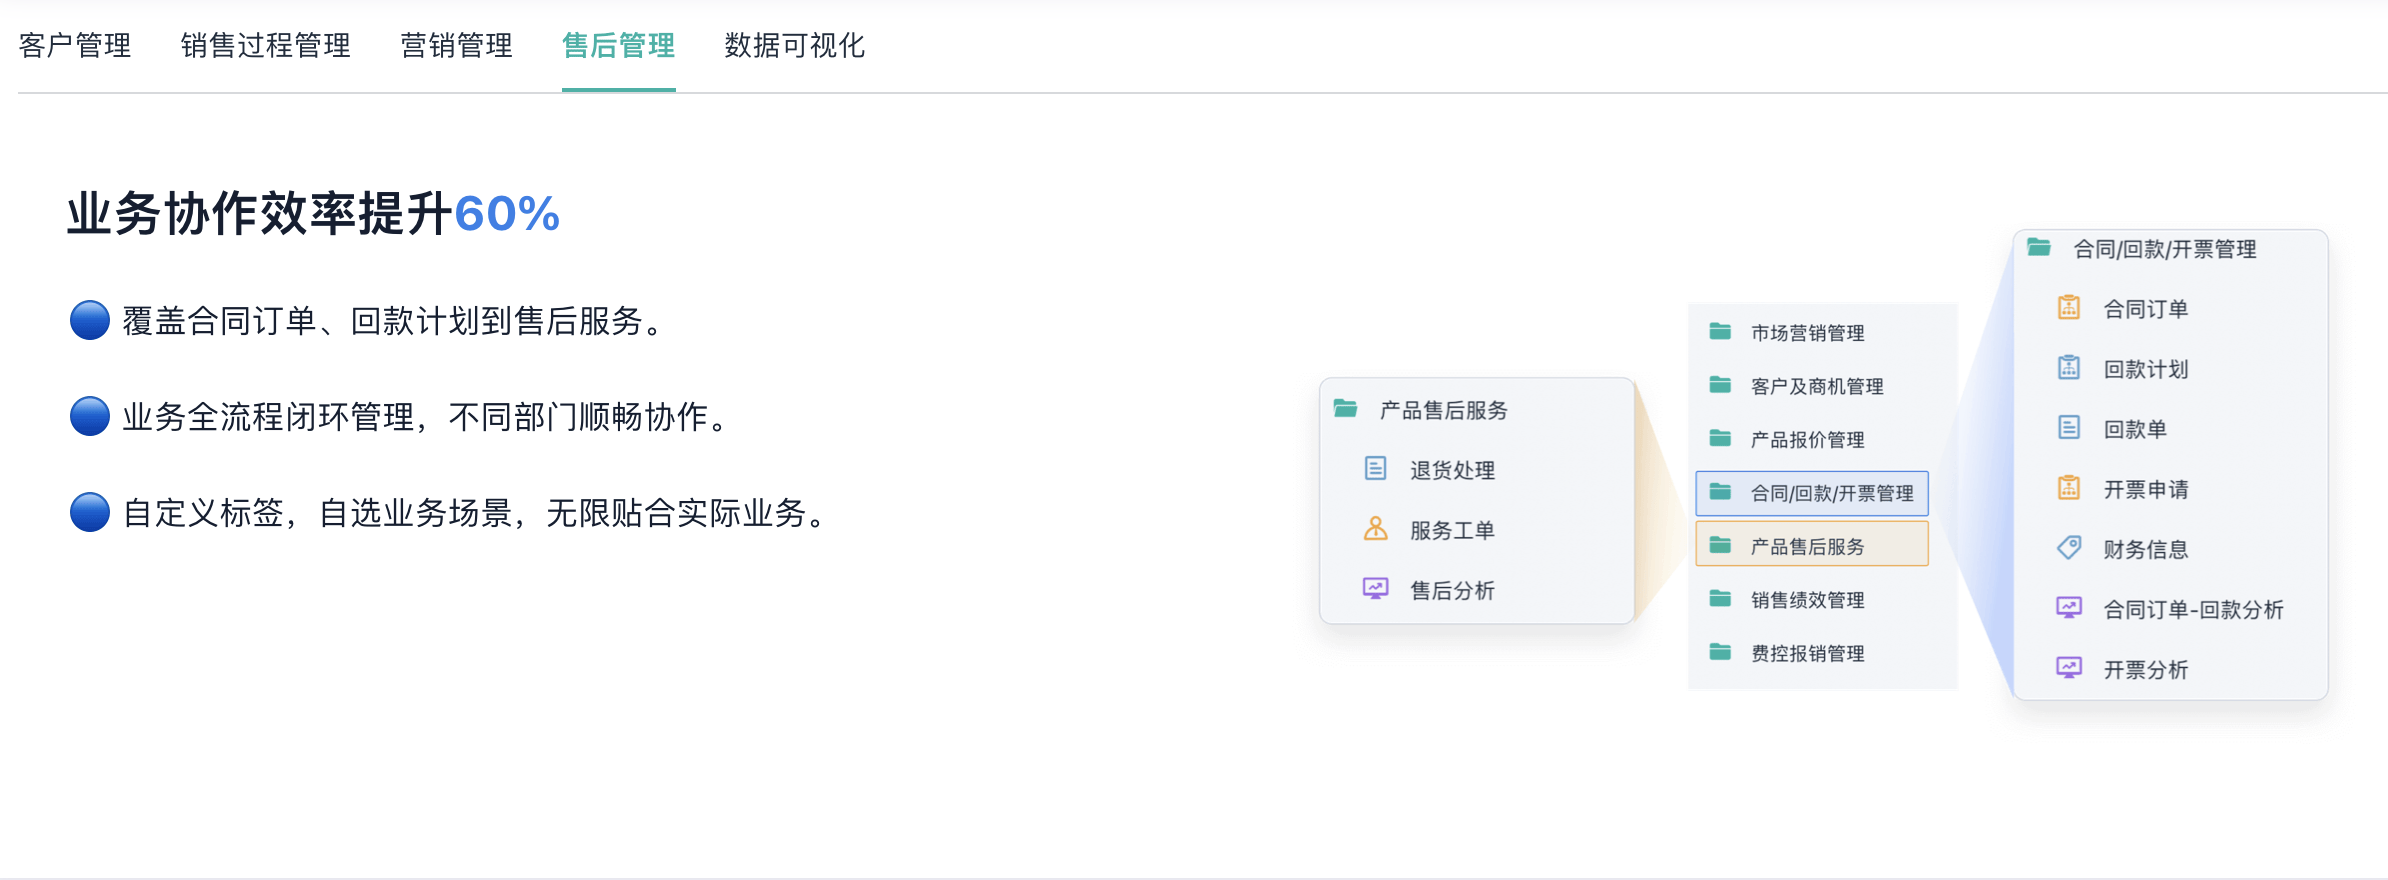This screenshot has width=2388, height=880.
Task: Open 开票分析 in the contract panel
Action: tap(2146, 669)
